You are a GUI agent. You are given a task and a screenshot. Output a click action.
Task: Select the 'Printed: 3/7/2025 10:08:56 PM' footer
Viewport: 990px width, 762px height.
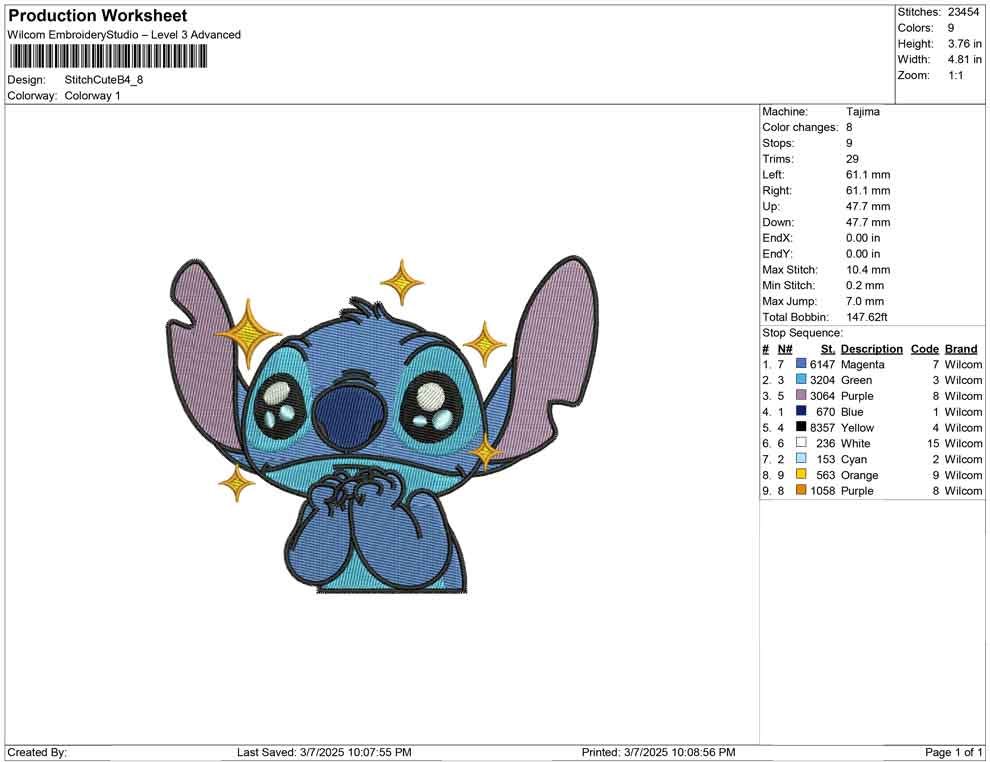point(658,752)
